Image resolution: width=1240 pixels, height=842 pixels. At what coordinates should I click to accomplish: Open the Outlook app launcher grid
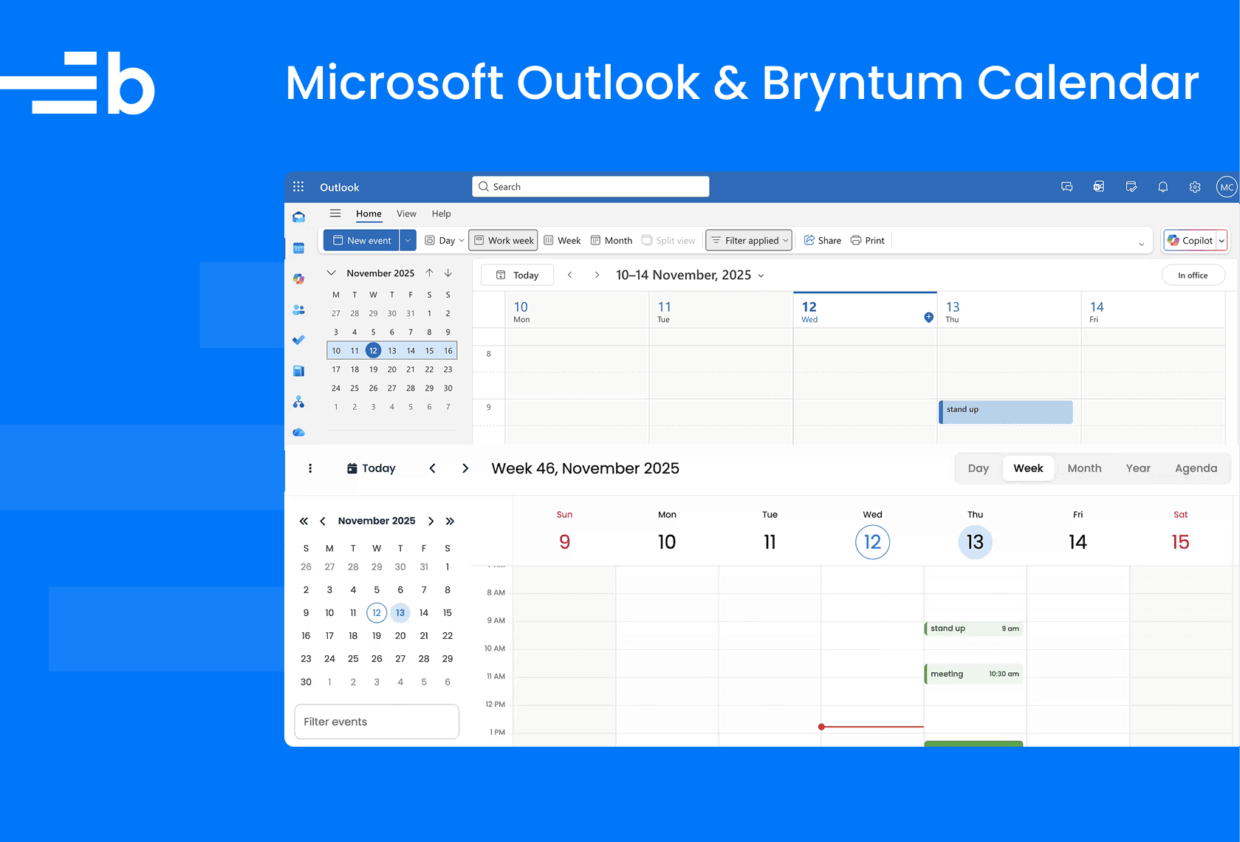[x=298, y=187]
